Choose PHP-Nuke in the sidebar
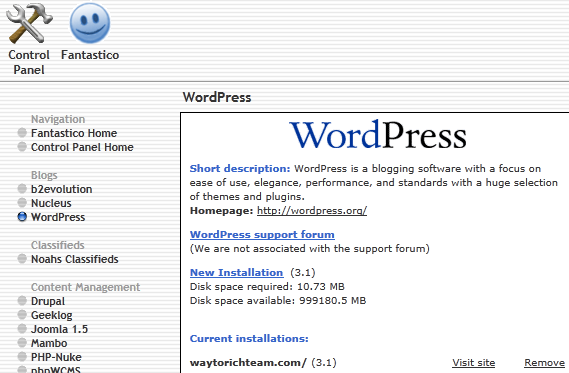 tap(56, 357)
